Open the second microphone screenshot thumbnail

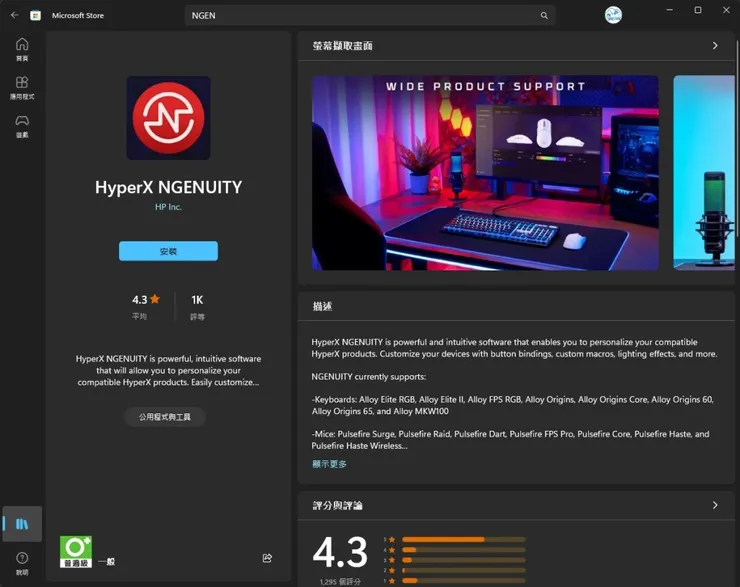tap(704, 173)
